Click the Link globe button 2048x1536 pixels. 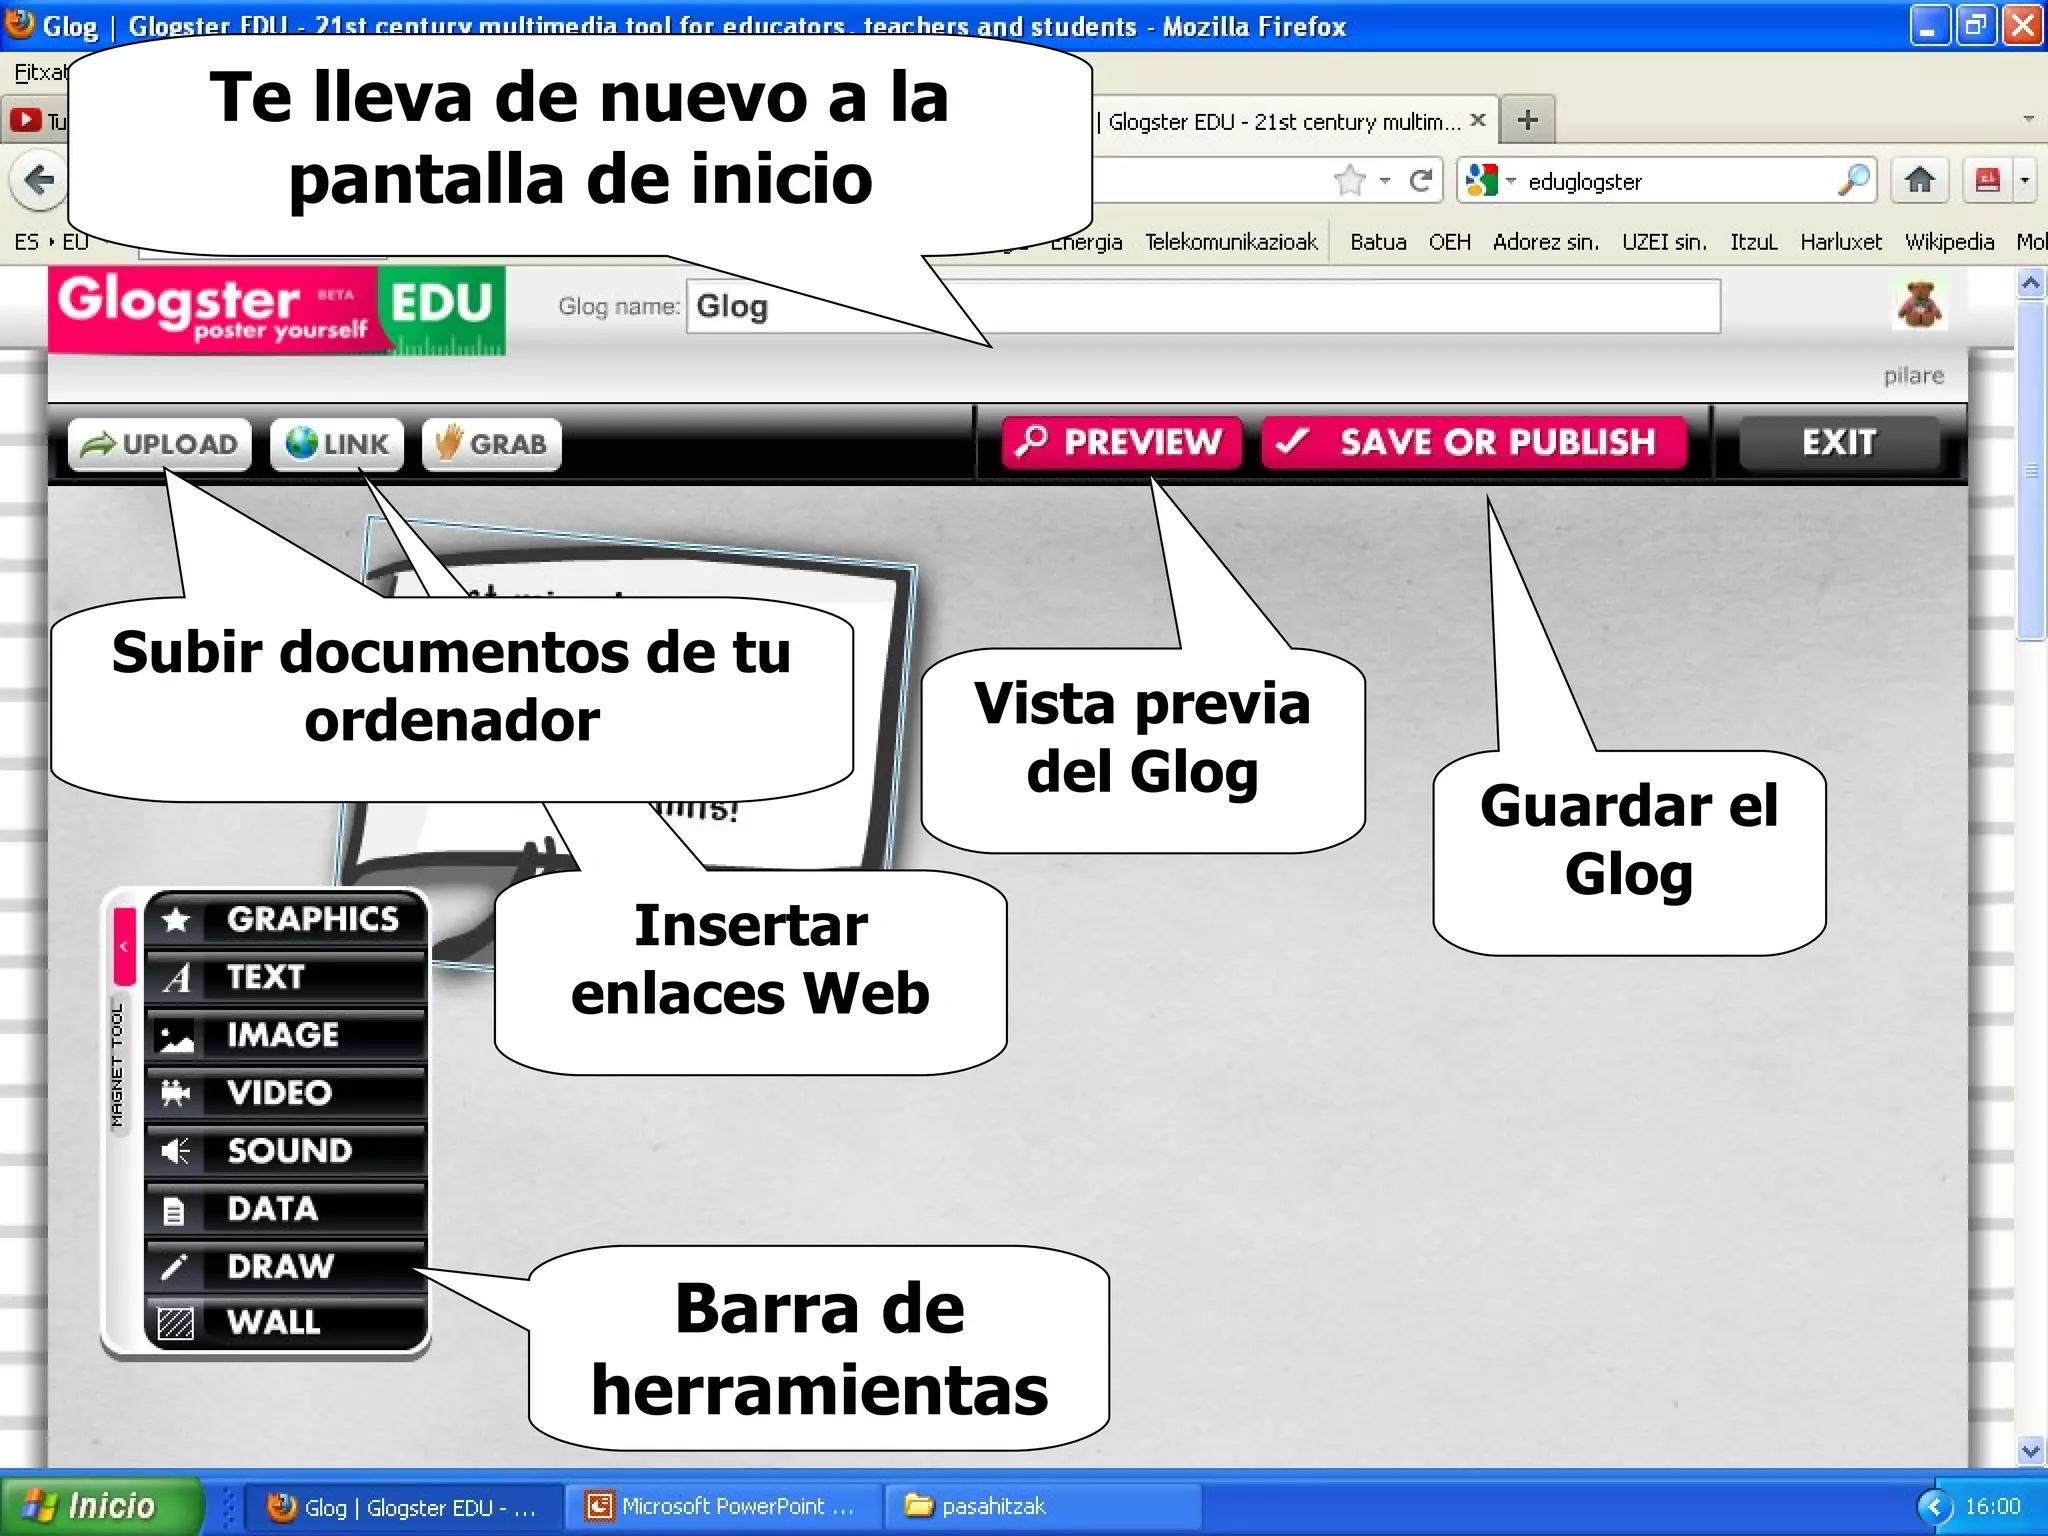[x=337, y=444]
